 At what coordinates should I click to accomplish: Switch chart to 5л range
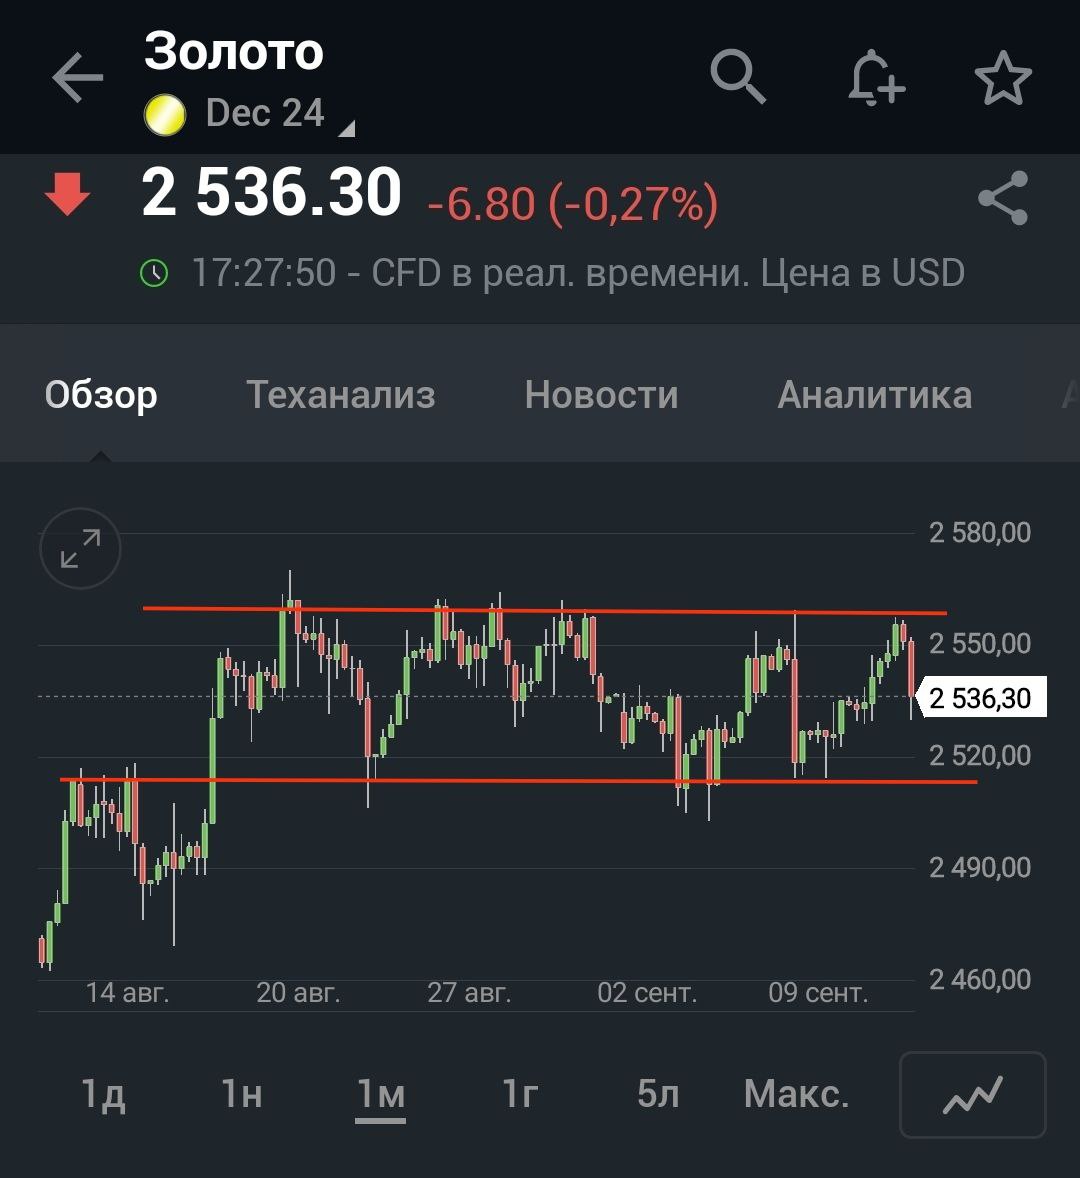coord(658,1095)
